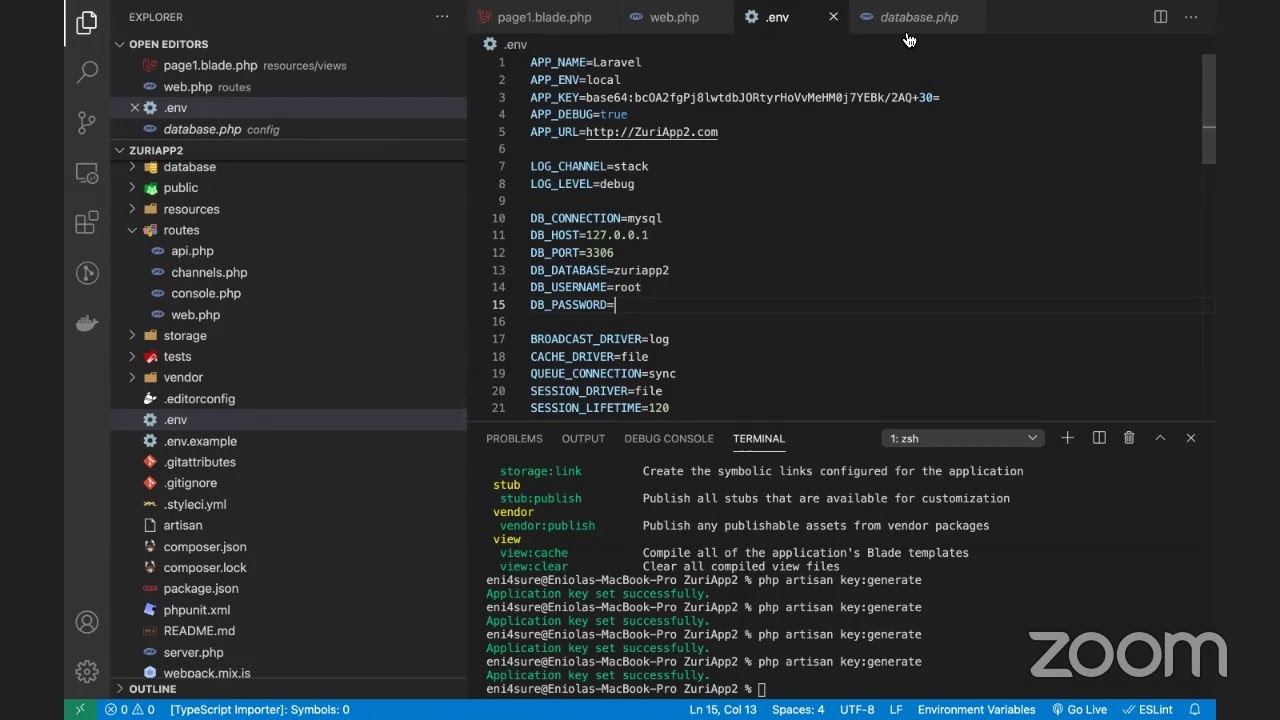Viewport: 1280px width, 720px height.
Task: Open errors and warnings count in status bar
Action: tap(129, 710)
